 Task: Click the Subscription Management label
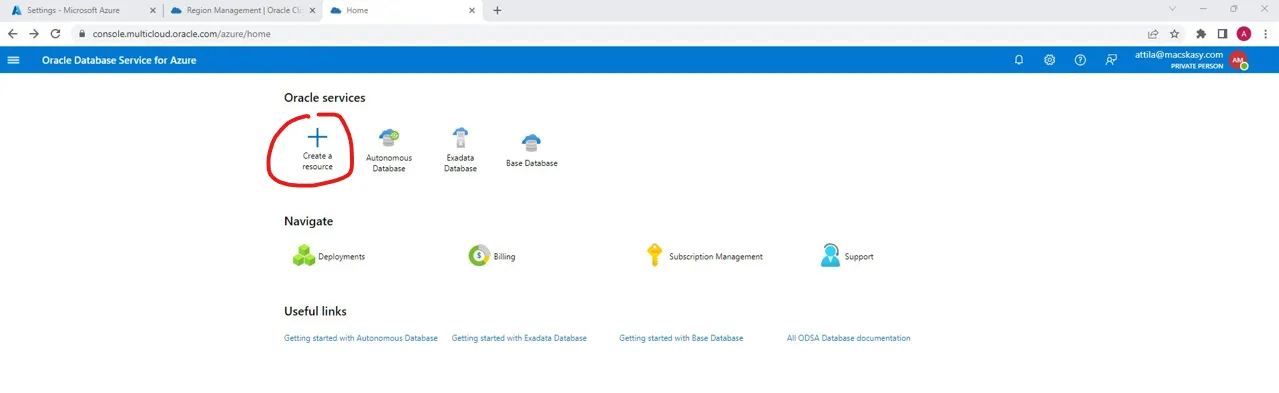click(716, 257)
